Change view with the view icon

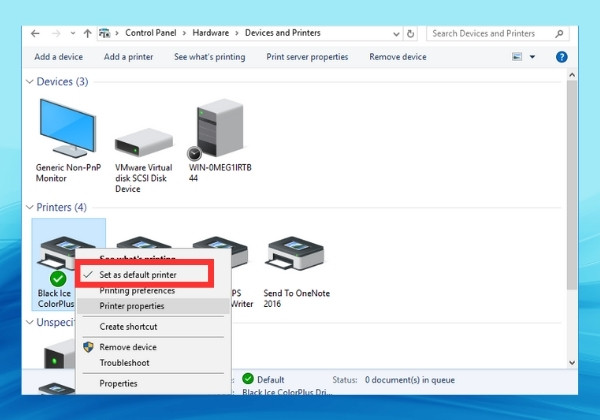point(517,57)
